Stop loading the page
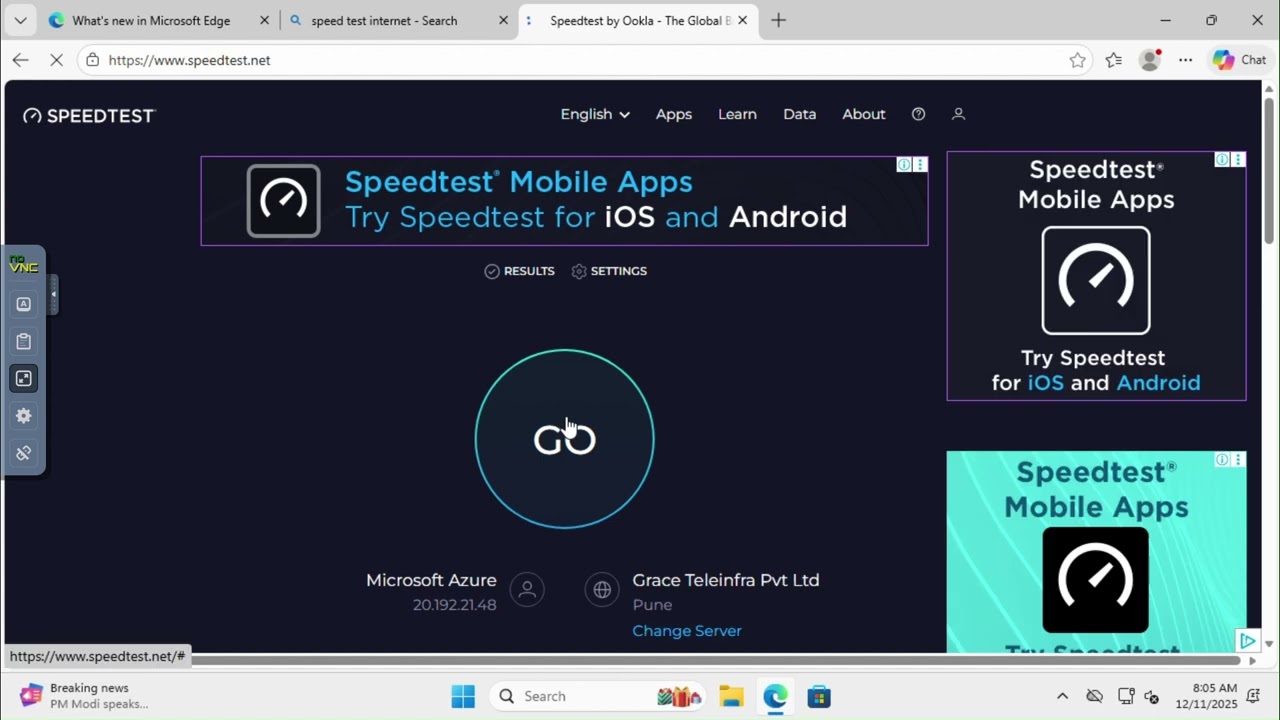The image size is (1280, 720). coord(56,60)
